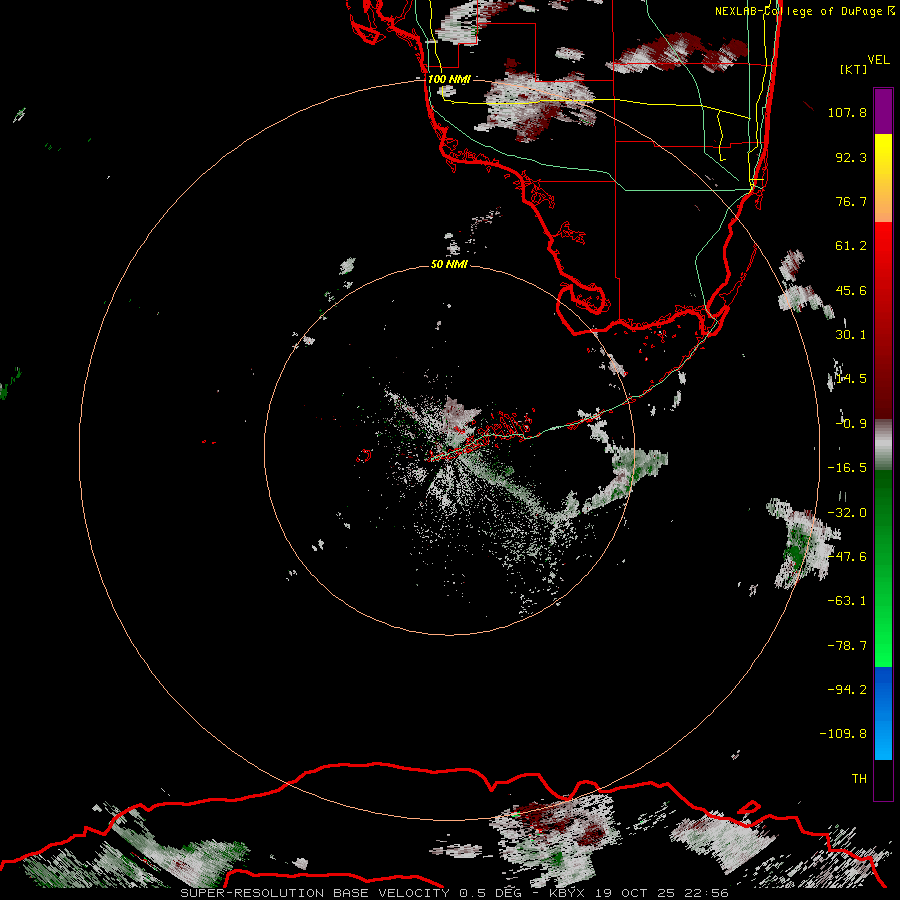Select the 45.6 legend value
This screenshot has height=900, width=900.
(x=851, y=290)
